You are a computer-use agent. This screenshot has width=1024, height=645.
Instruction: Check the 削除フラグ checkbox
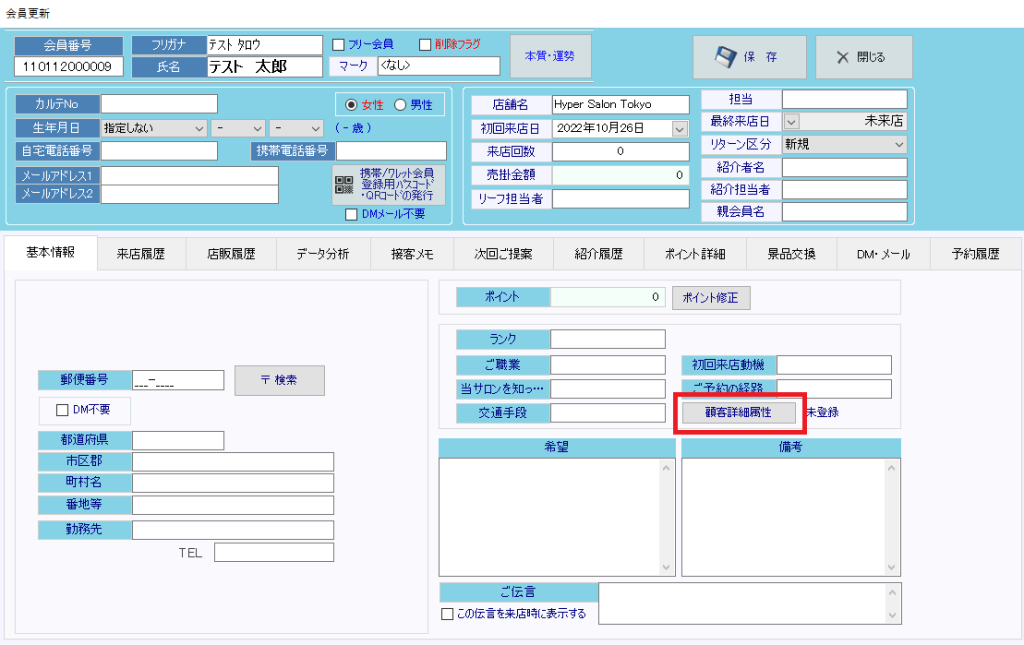425,44
